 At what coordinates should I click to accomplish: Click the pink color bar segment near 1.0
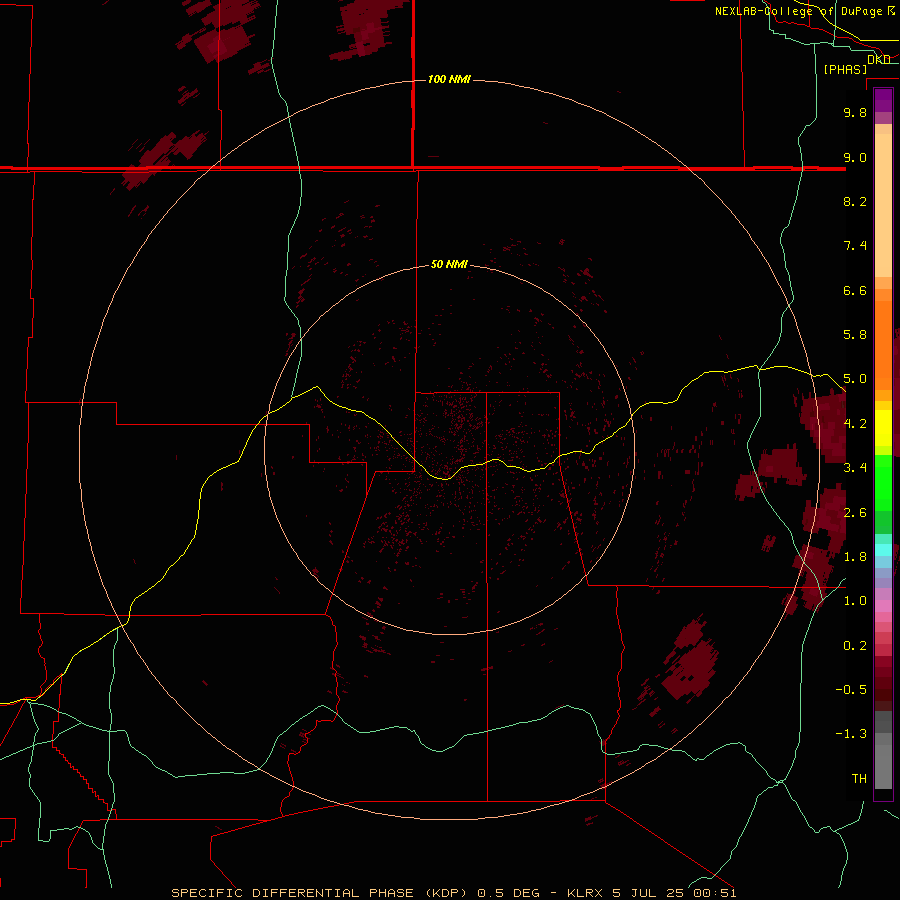(883, 606)
